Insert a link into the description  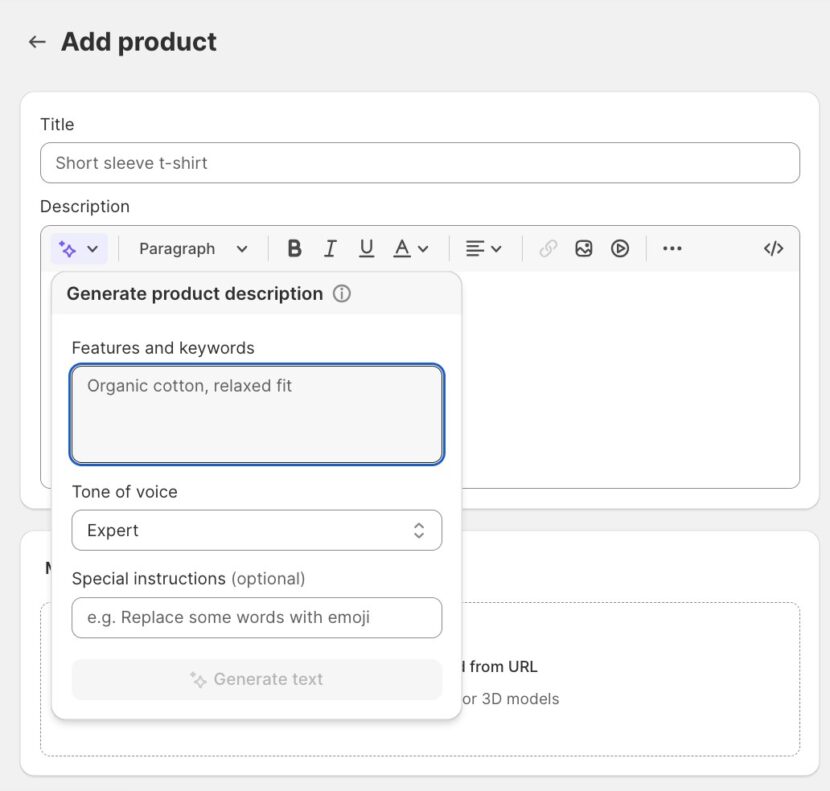point(548,248)
